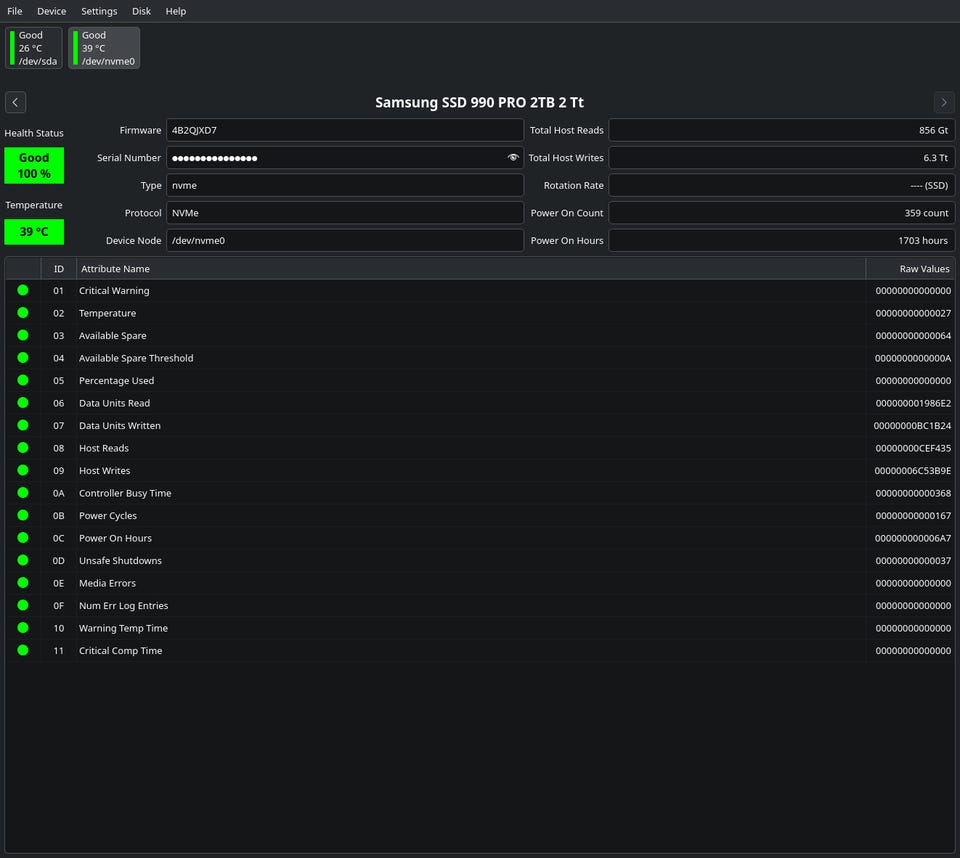Click Total Host Writes value 6.3 Tt
This screenshot has height=858, width=960.
[x=782, y=157]
